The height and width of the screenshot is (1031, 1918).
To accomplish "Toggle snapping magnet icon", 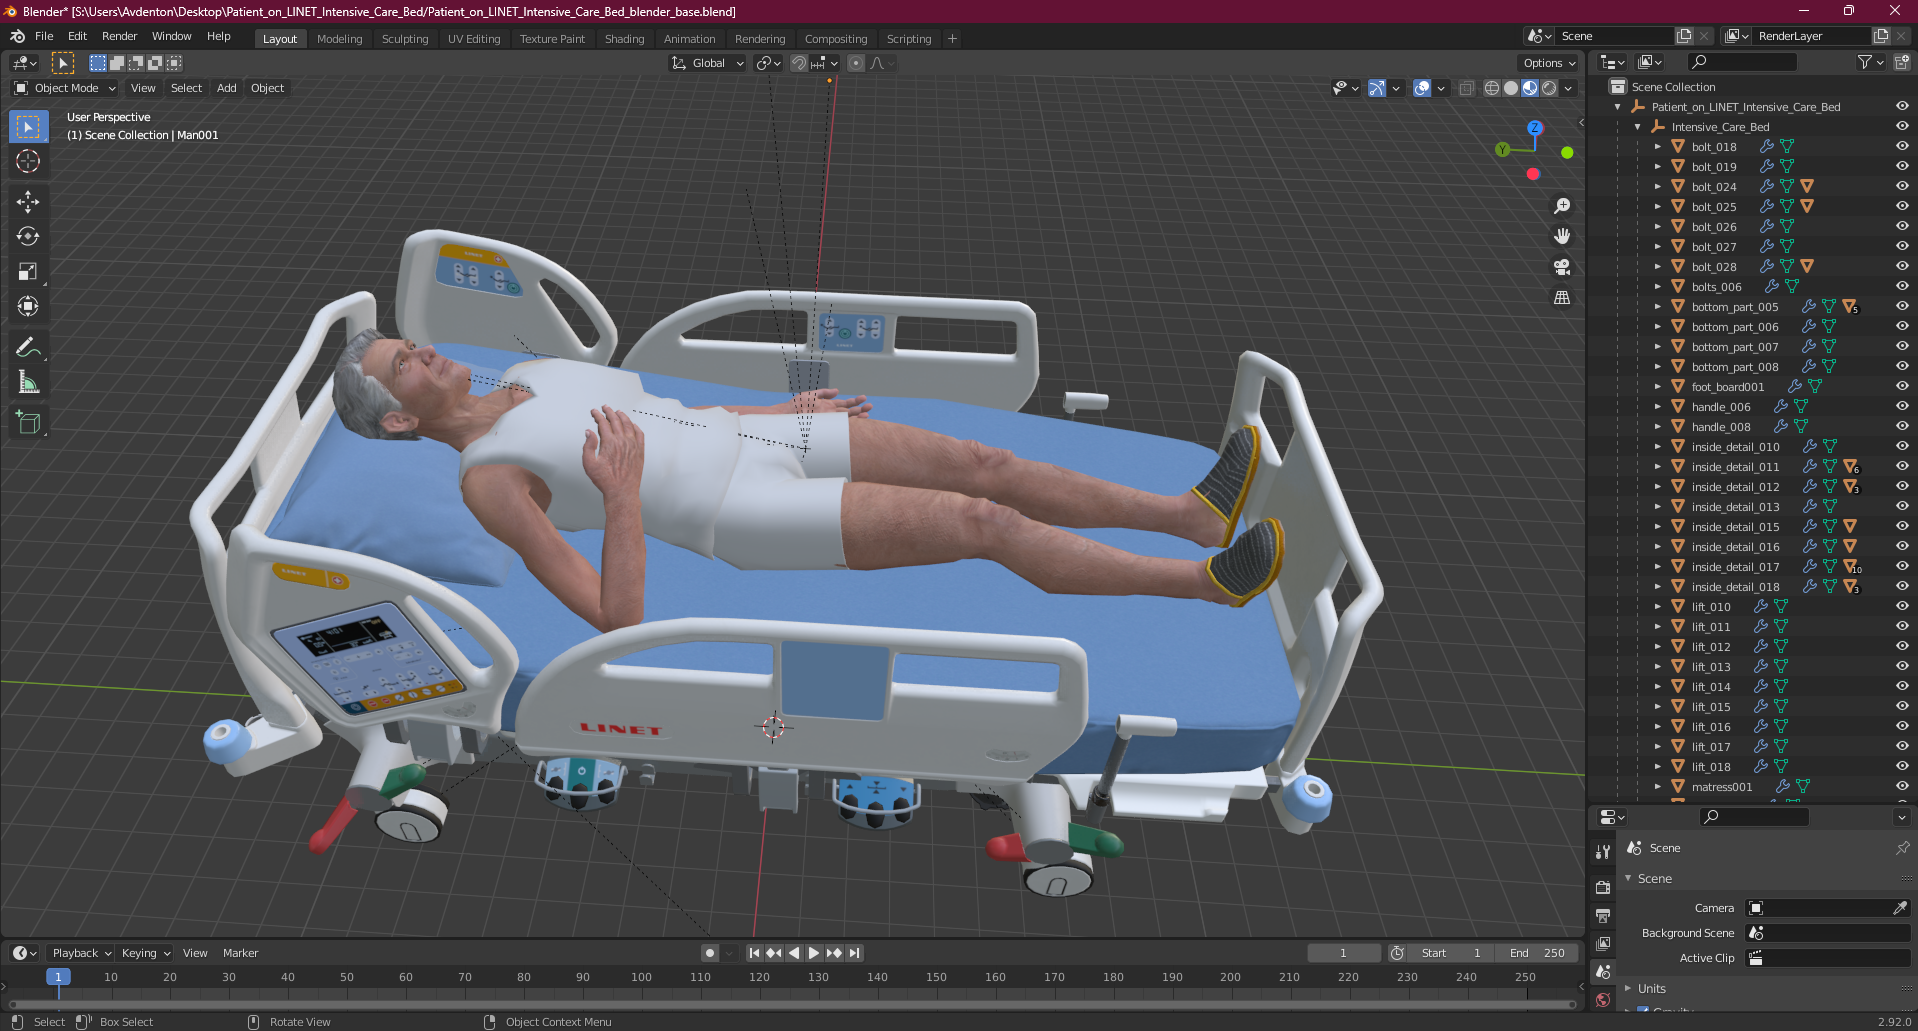I will [799, 63].
